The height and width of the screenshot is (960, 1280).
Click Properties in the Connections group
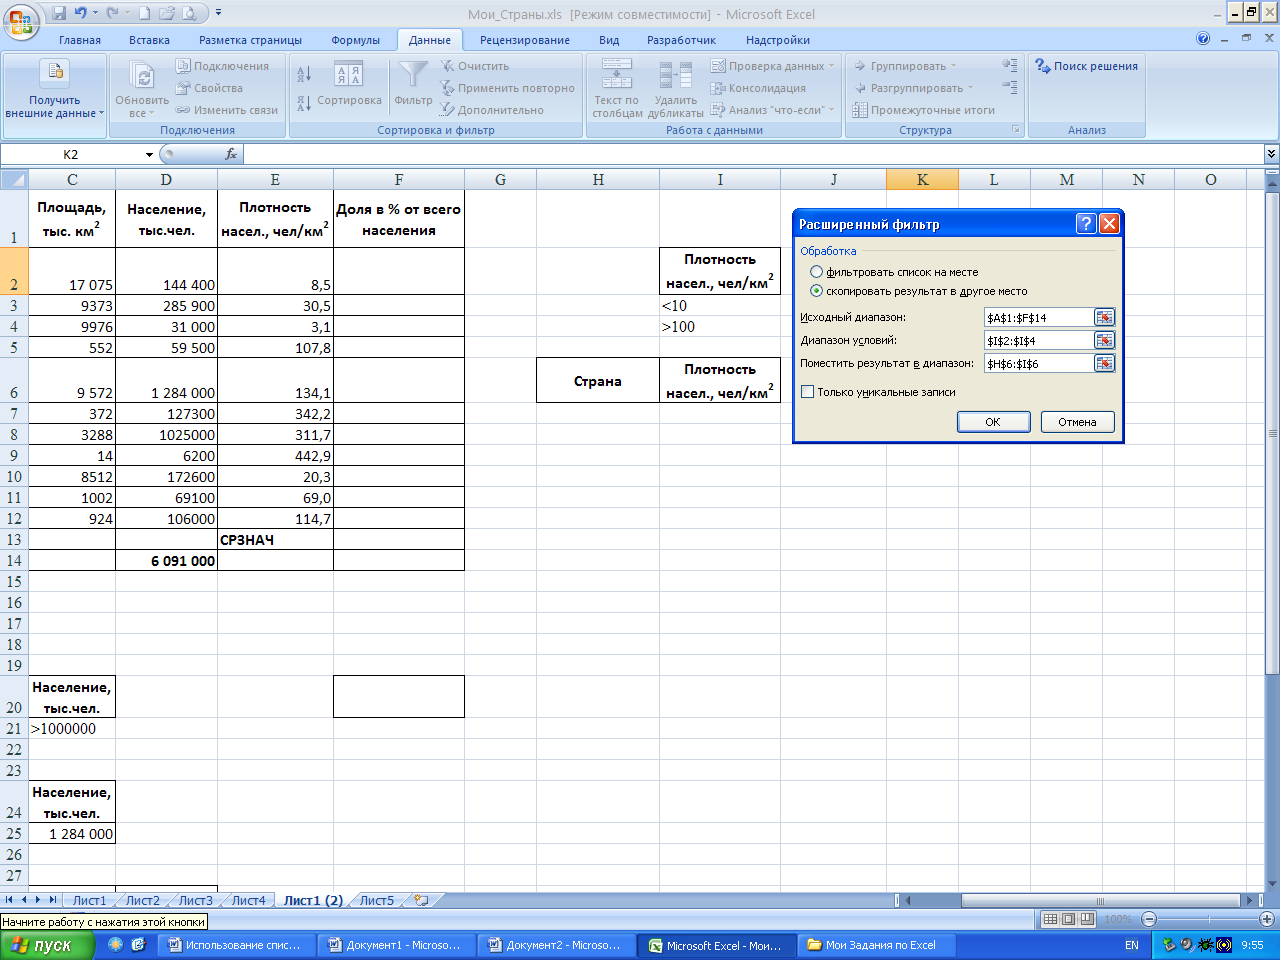coord(209,88)
